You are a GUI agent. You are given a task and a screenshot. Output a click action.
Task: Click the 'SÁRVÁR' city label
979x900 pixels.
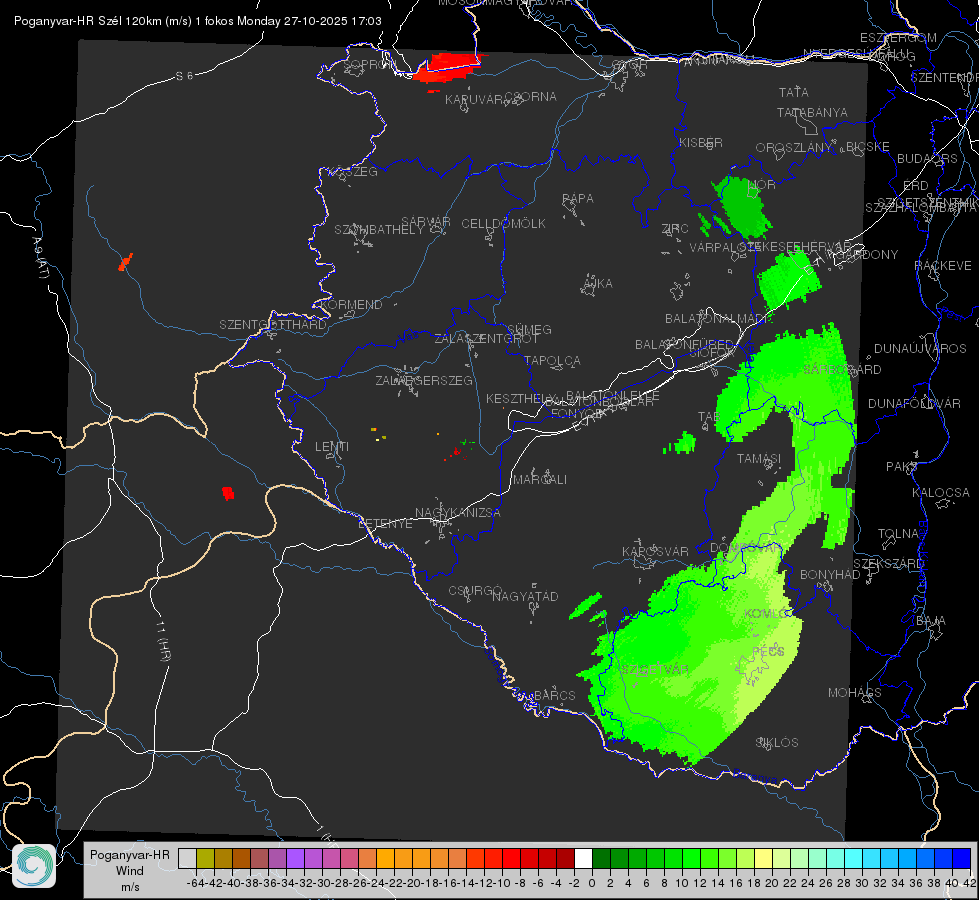tap(426, 222)
